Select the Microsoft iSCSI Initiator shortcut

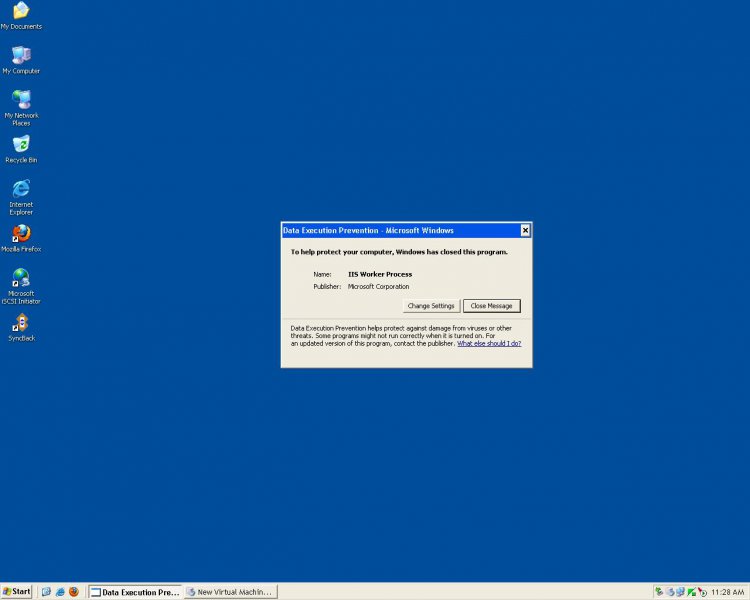tap(21, 286)
